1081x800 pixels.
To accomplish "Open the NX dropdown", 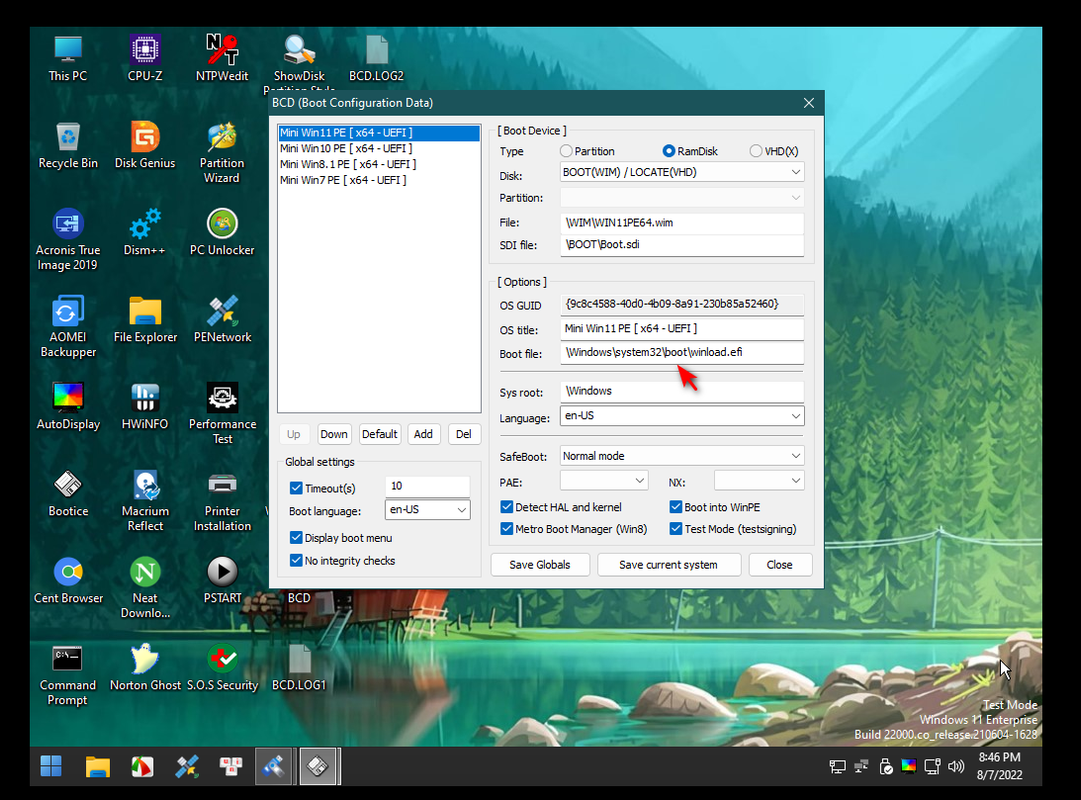I will click(759, 480).
